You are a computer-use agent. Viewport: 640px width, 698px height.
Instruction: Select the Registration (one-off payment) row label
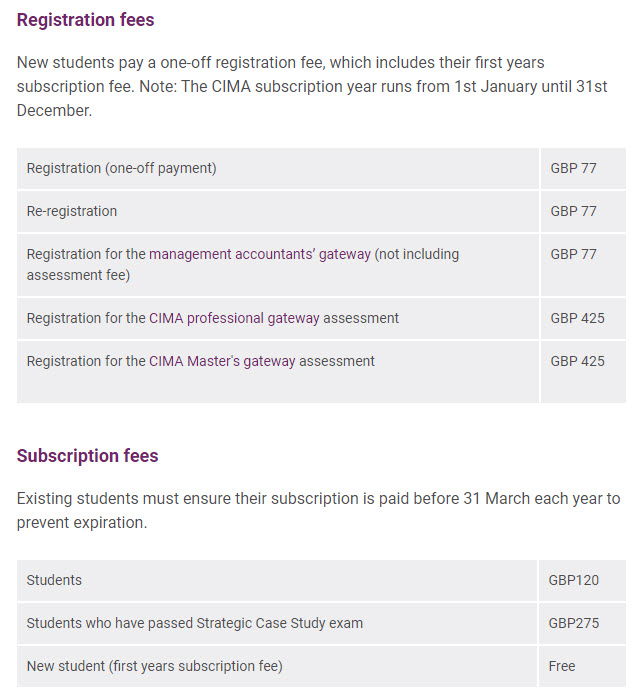121,168
